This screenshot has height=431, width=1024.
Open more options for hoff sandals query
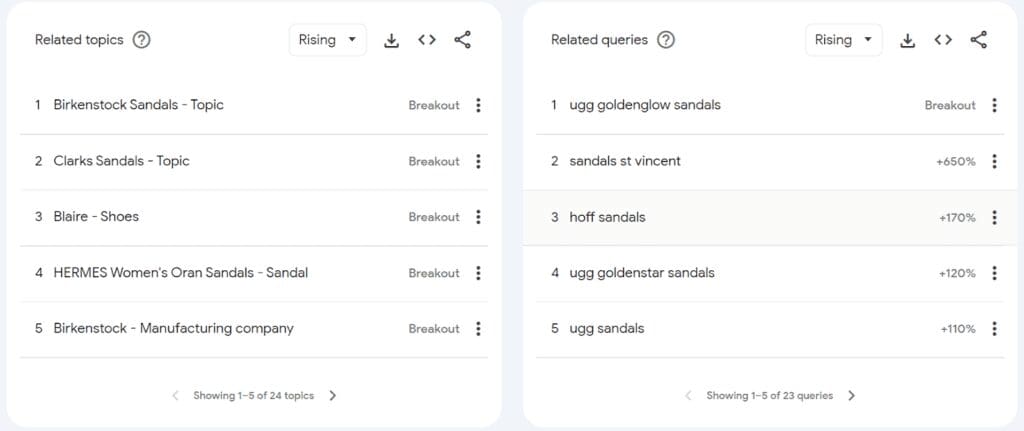[x=994, y=217]
